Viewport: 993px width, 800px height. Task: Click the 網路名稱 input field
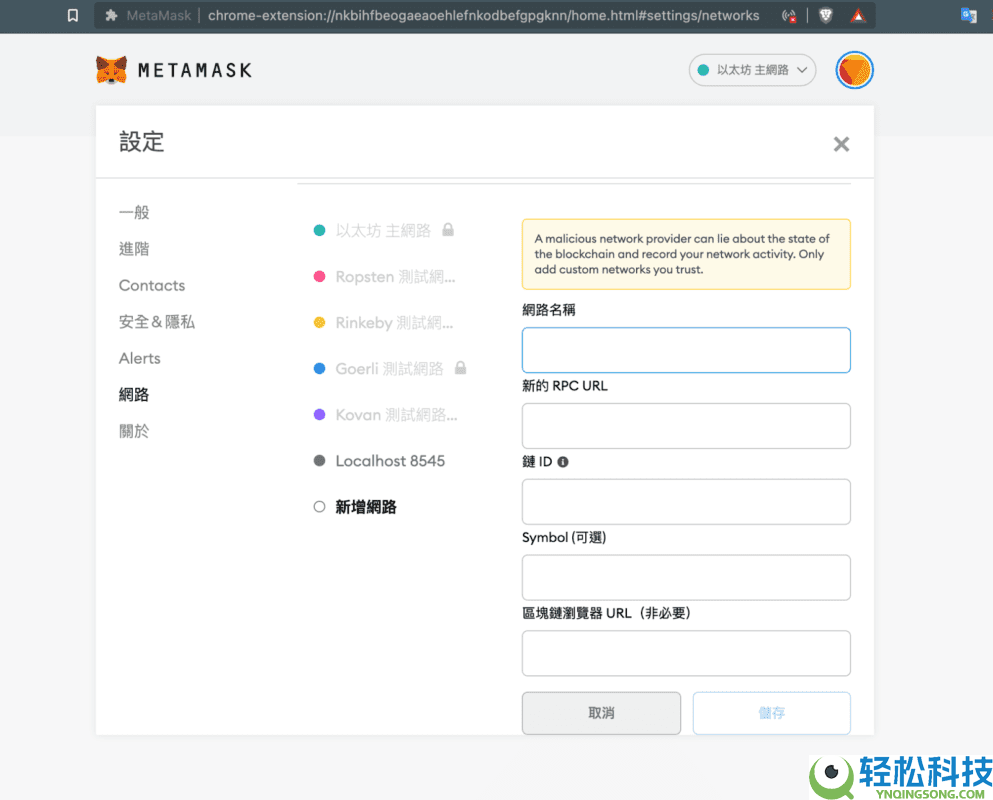coord(686,350)
